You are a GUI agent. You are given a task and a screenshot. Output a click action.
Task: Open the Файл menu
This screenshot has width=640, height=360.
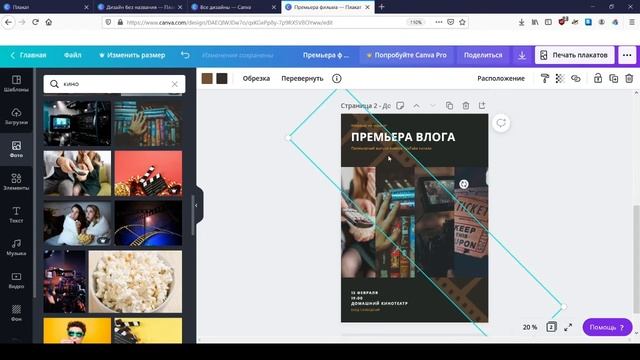coord(73,55)
